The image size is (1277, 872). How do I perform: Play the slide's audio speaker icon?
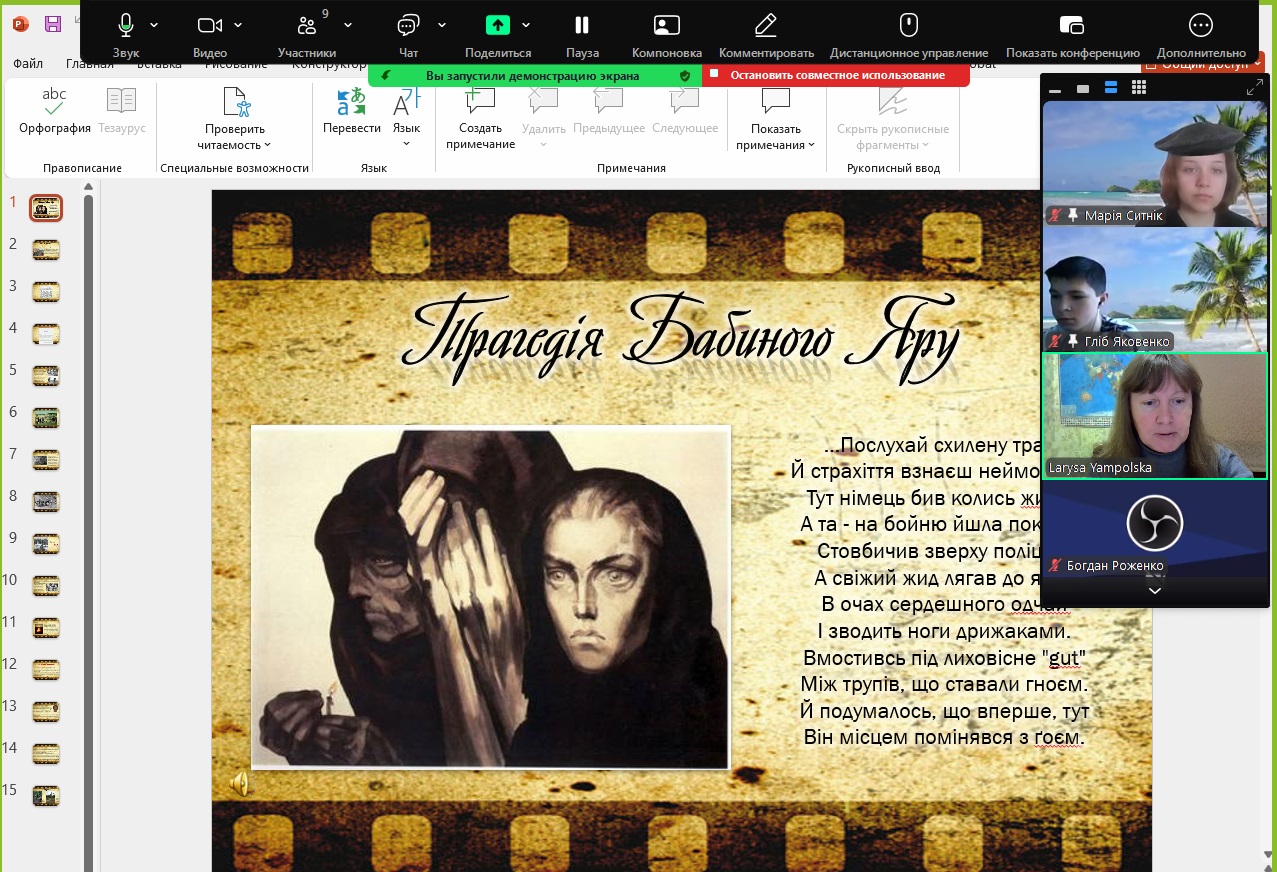click(240, 785)
